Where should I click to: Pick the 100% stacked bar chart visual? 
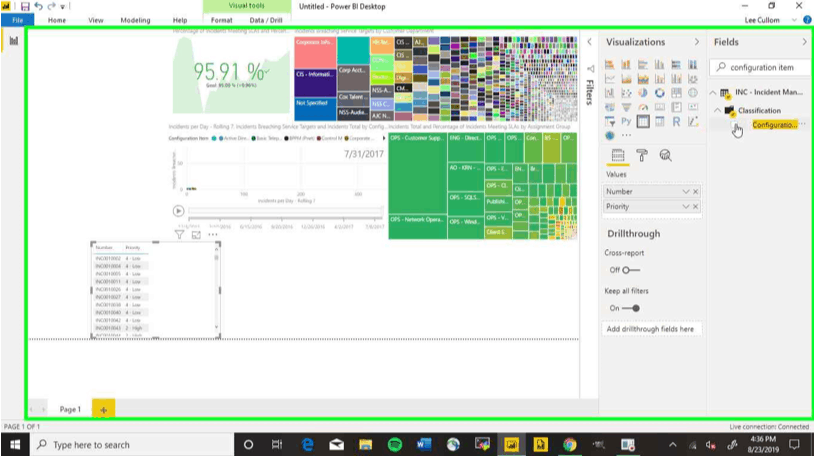(x=676, y=65)
